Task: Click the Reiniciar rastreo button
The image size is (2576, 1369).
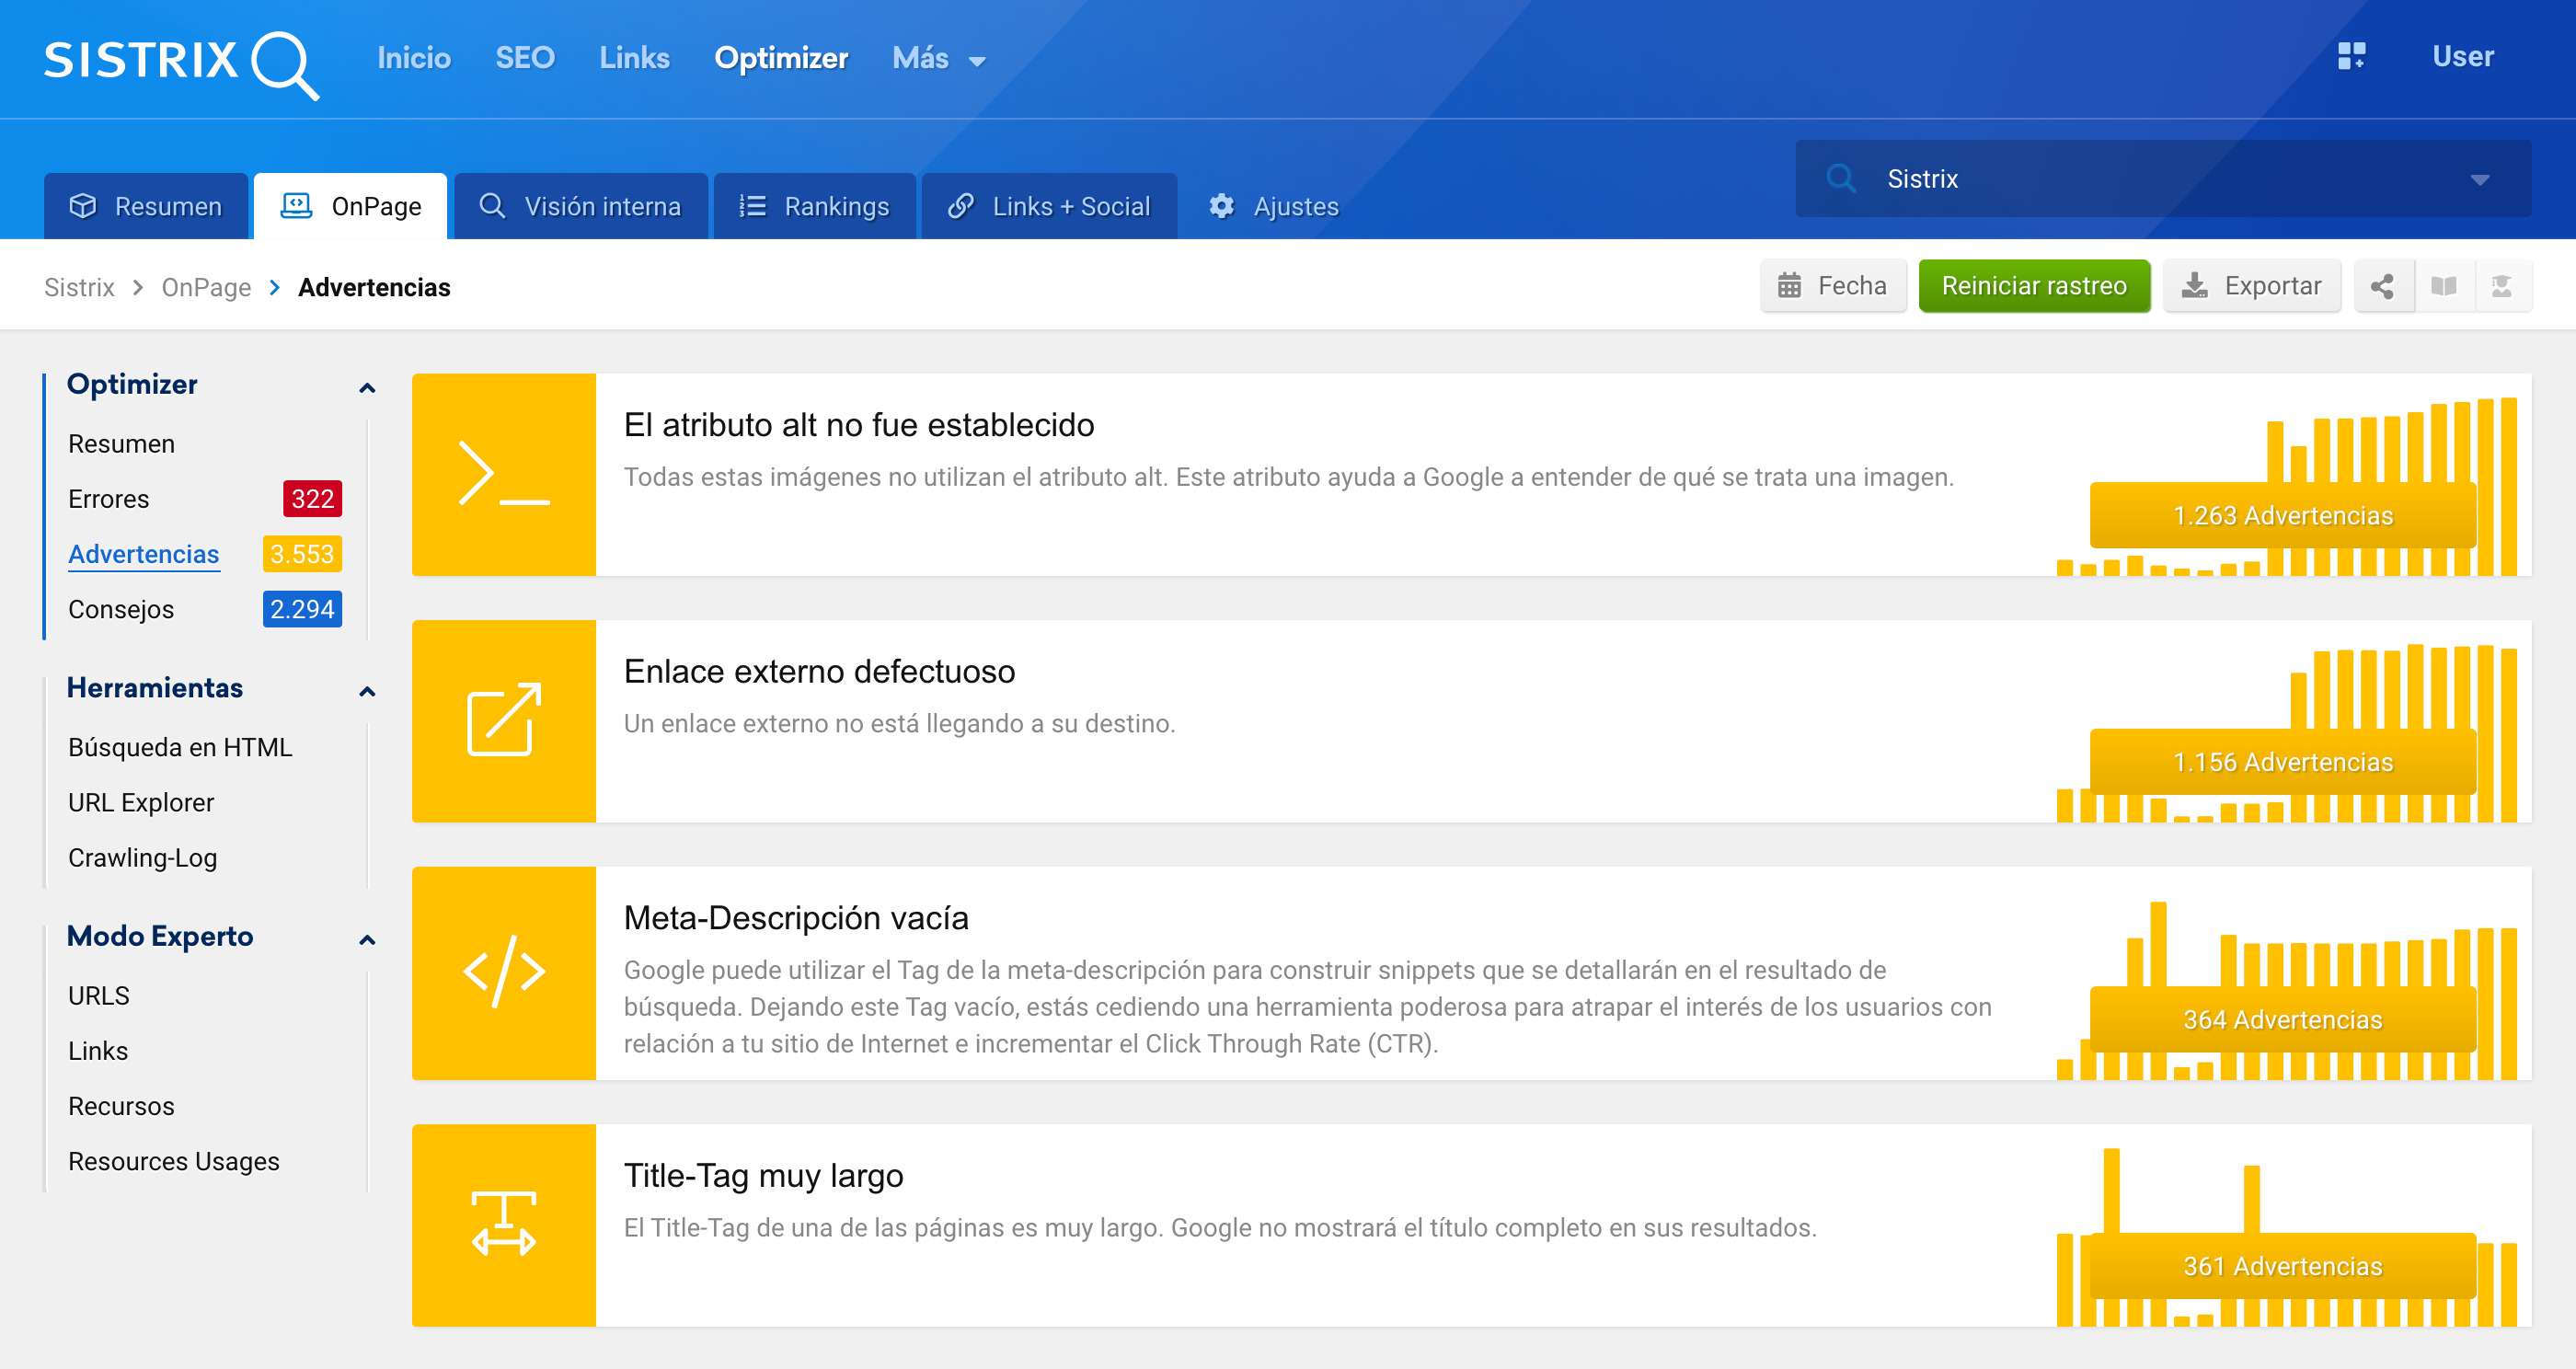Action: tap(2033, 286)
